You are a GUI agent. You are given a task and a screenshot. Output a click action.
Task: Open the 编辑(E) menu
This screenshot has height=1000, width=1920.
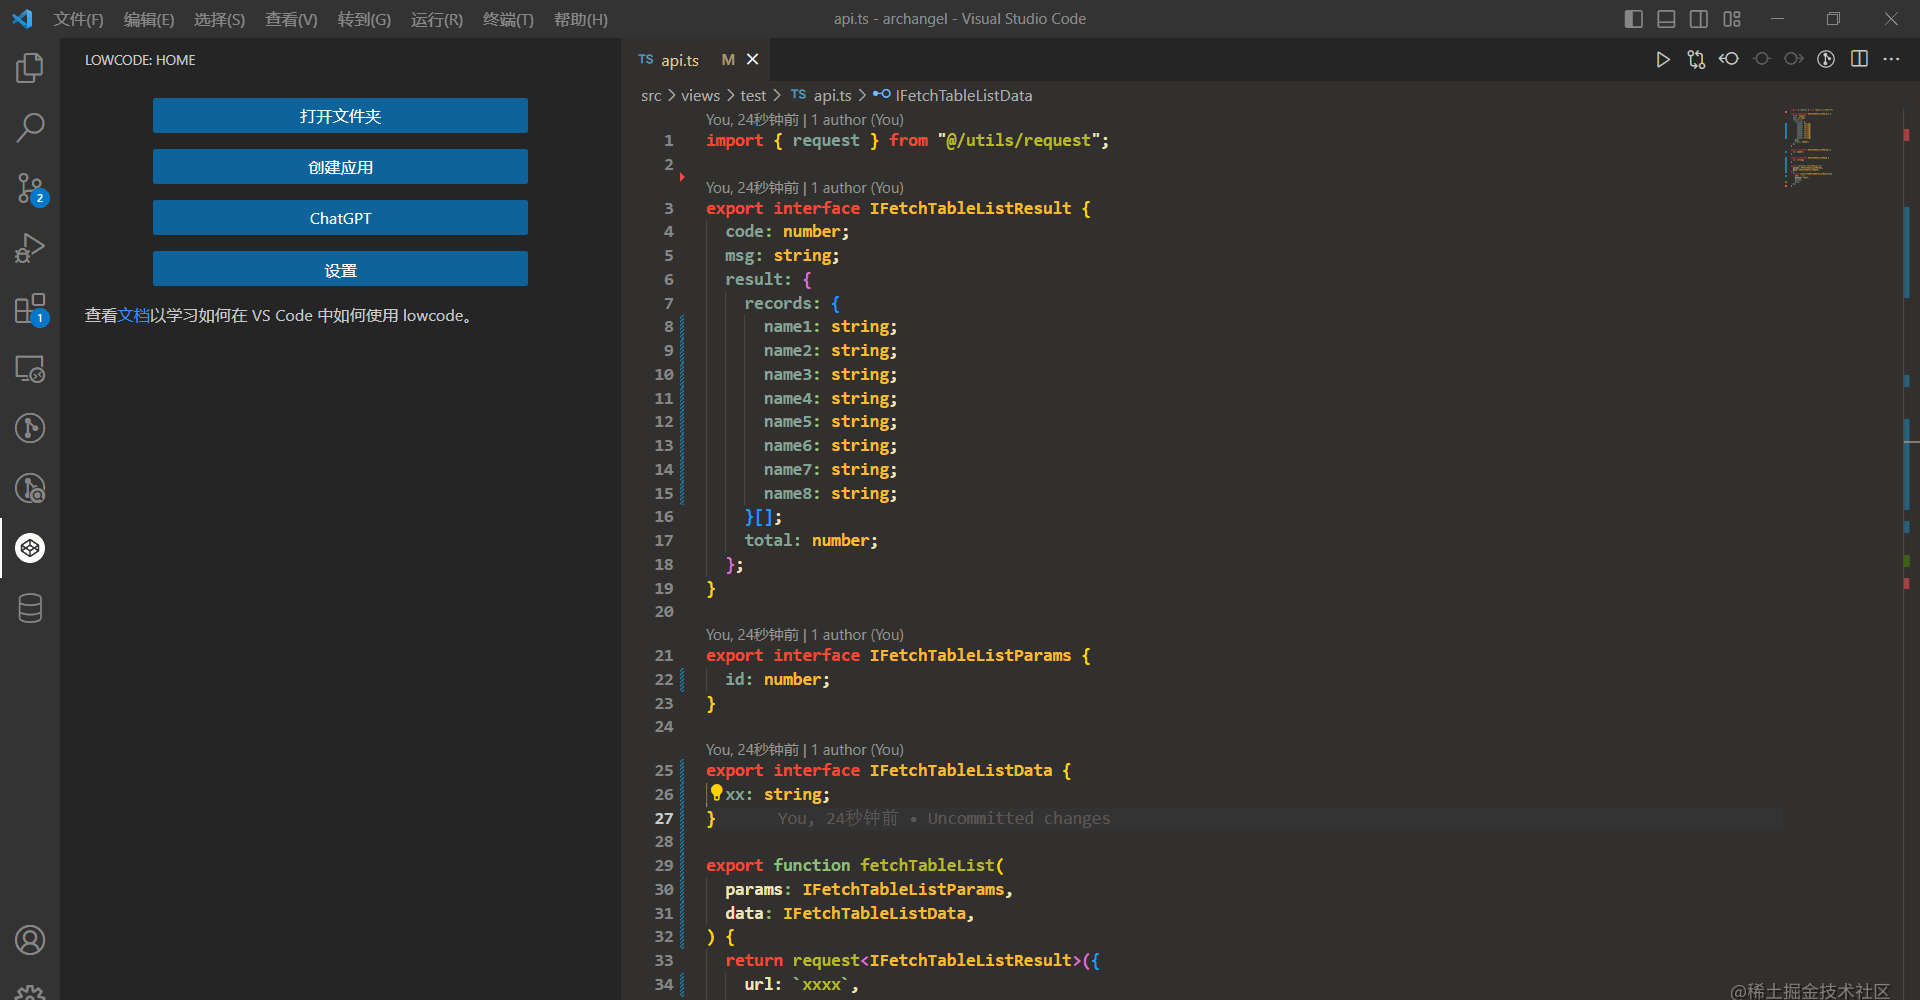point(149,19)
